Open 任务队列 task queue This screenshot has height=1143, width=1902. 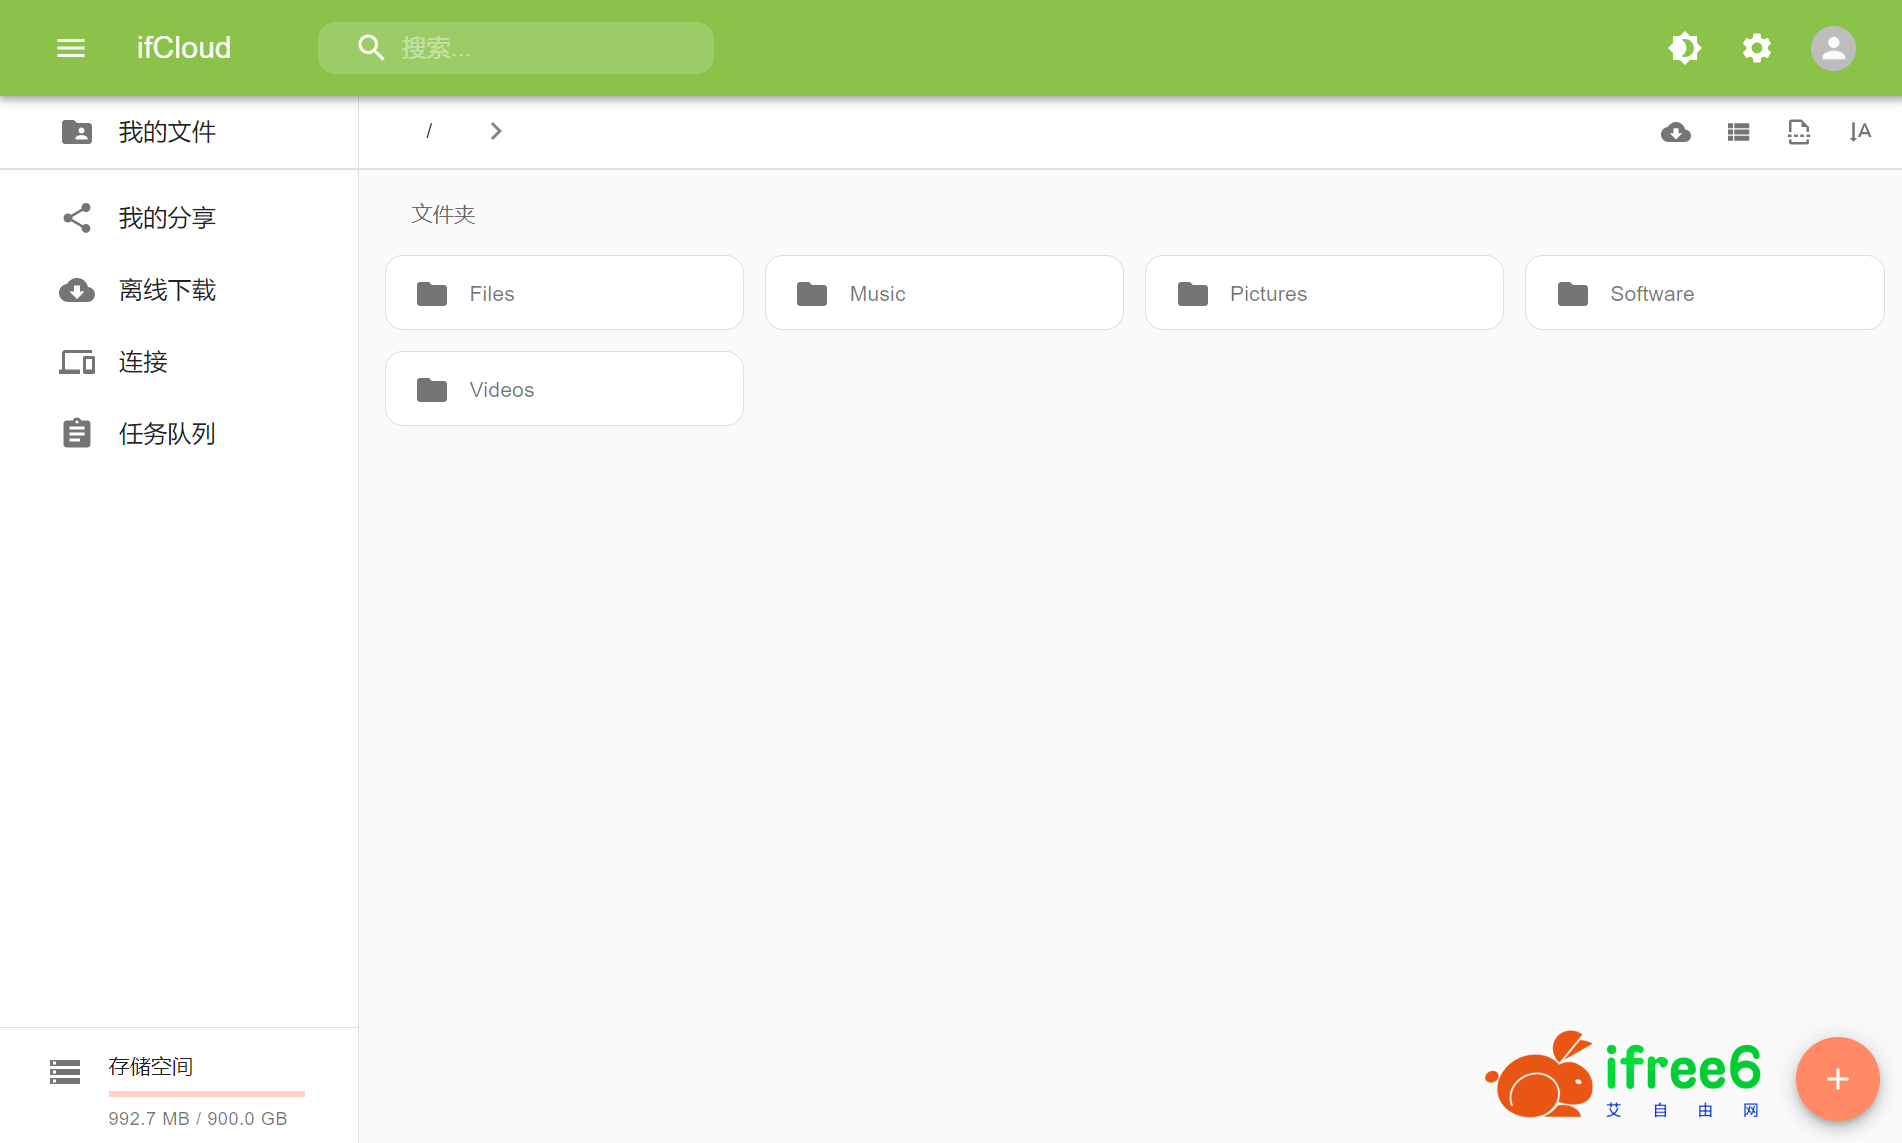(167, 434)
